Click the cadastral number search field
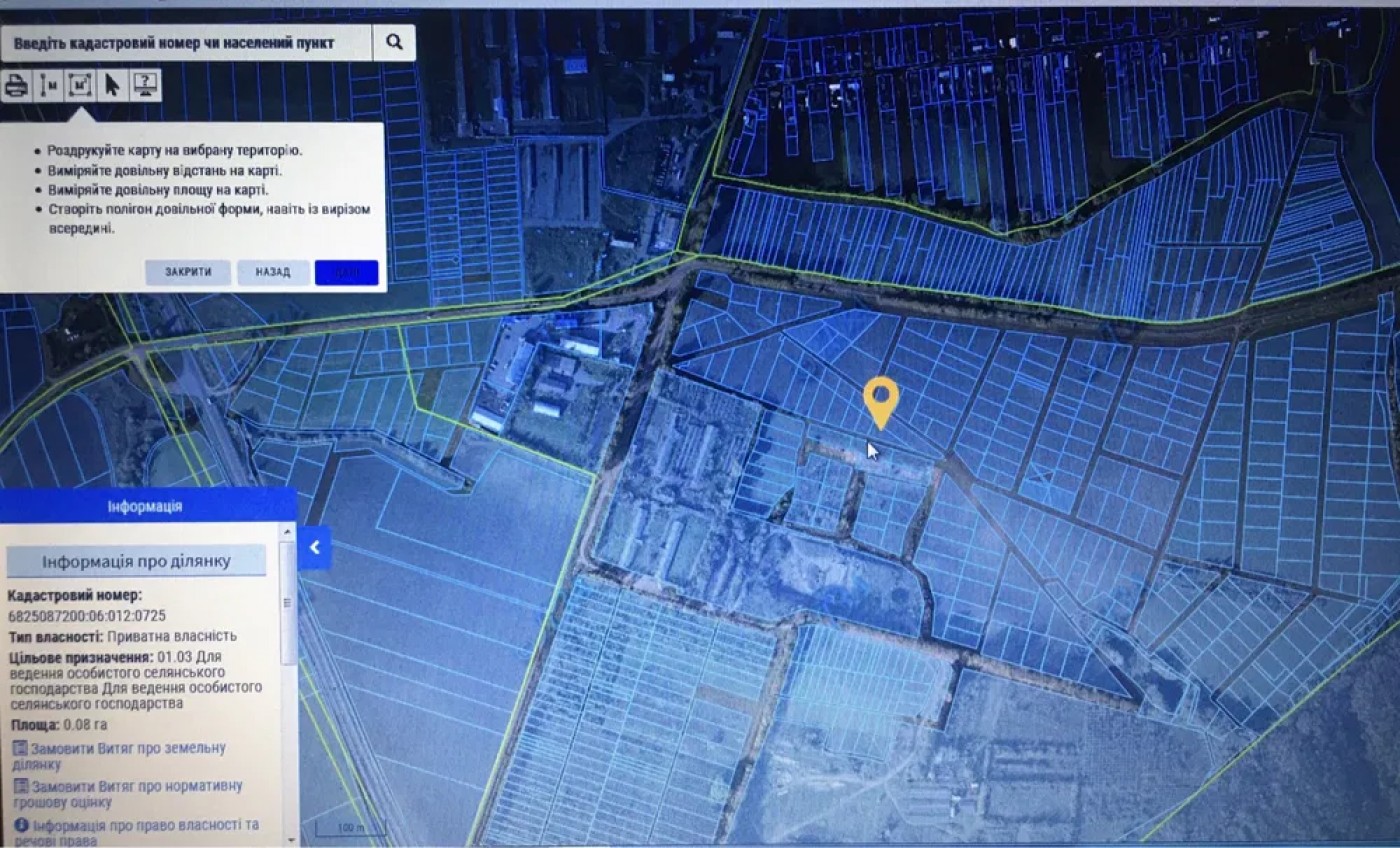 click(186, 43)
